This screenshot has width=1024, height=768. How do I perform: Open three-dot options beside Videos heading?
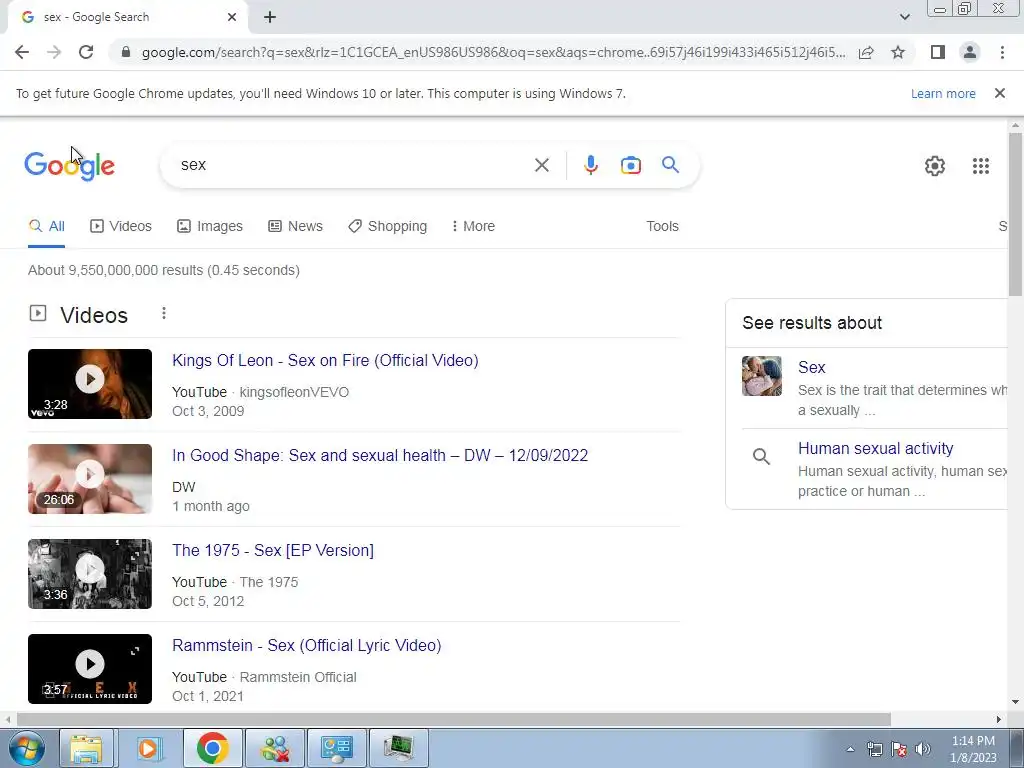point(164,313)
